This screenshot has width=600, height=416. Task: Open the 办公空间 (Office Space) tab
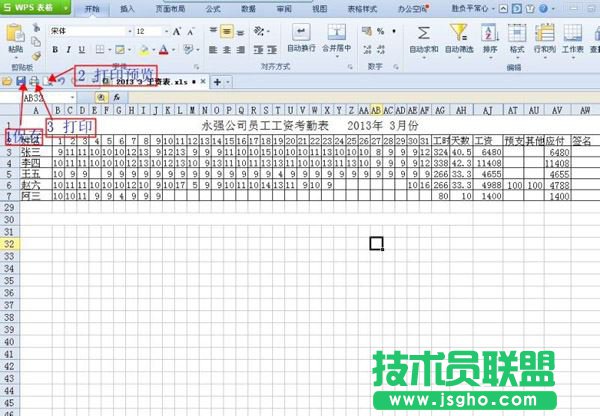click(x=412, y=8)
